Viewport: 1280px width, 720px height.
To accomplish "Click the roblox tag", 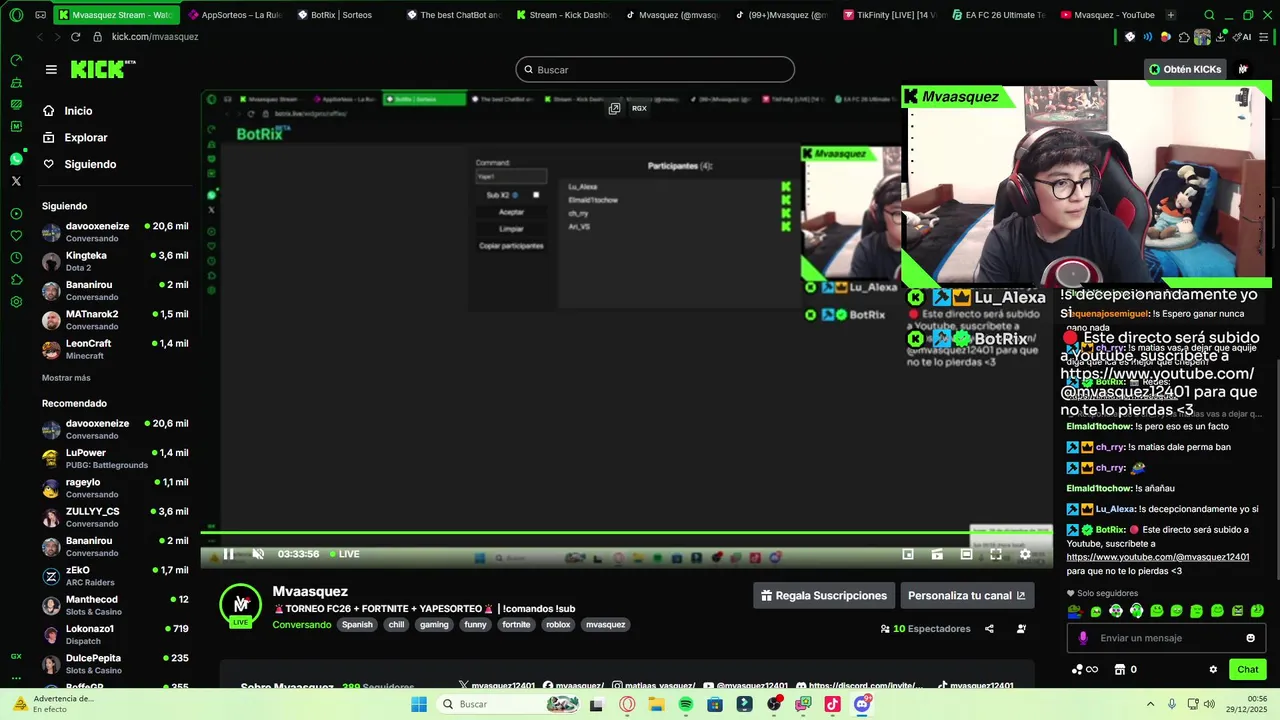I will click(558, 625).
